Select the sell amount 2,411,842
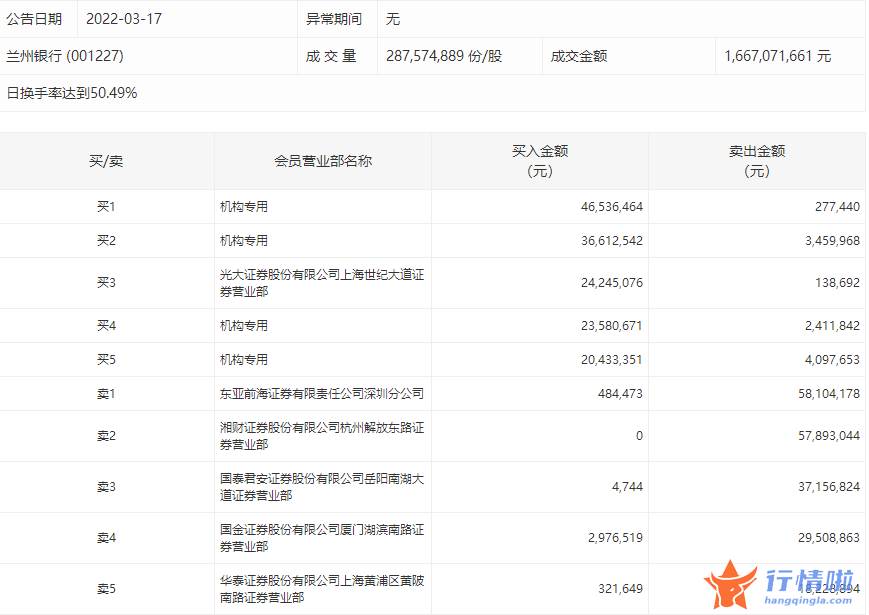The height and width of the screenshot is (615, 869). point(832,325)
